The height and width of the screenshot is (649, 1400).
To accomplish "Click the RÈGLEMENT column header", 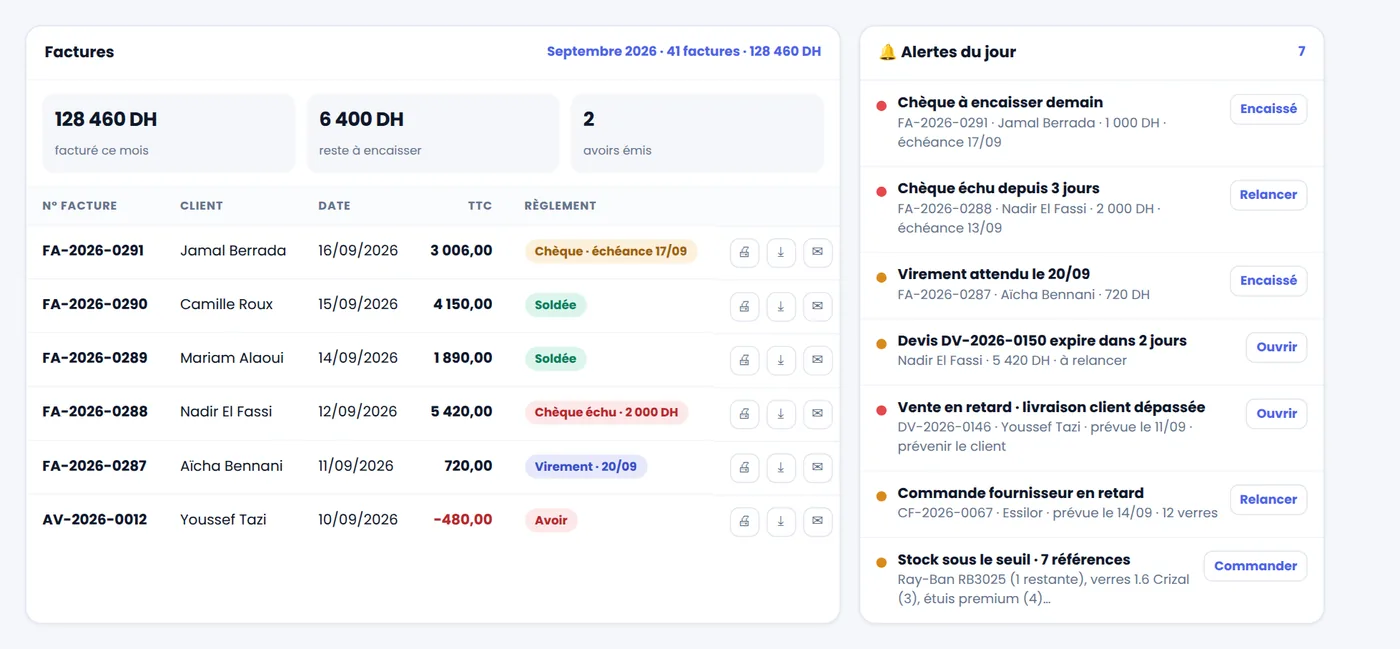I will click(x=560, y=206).
